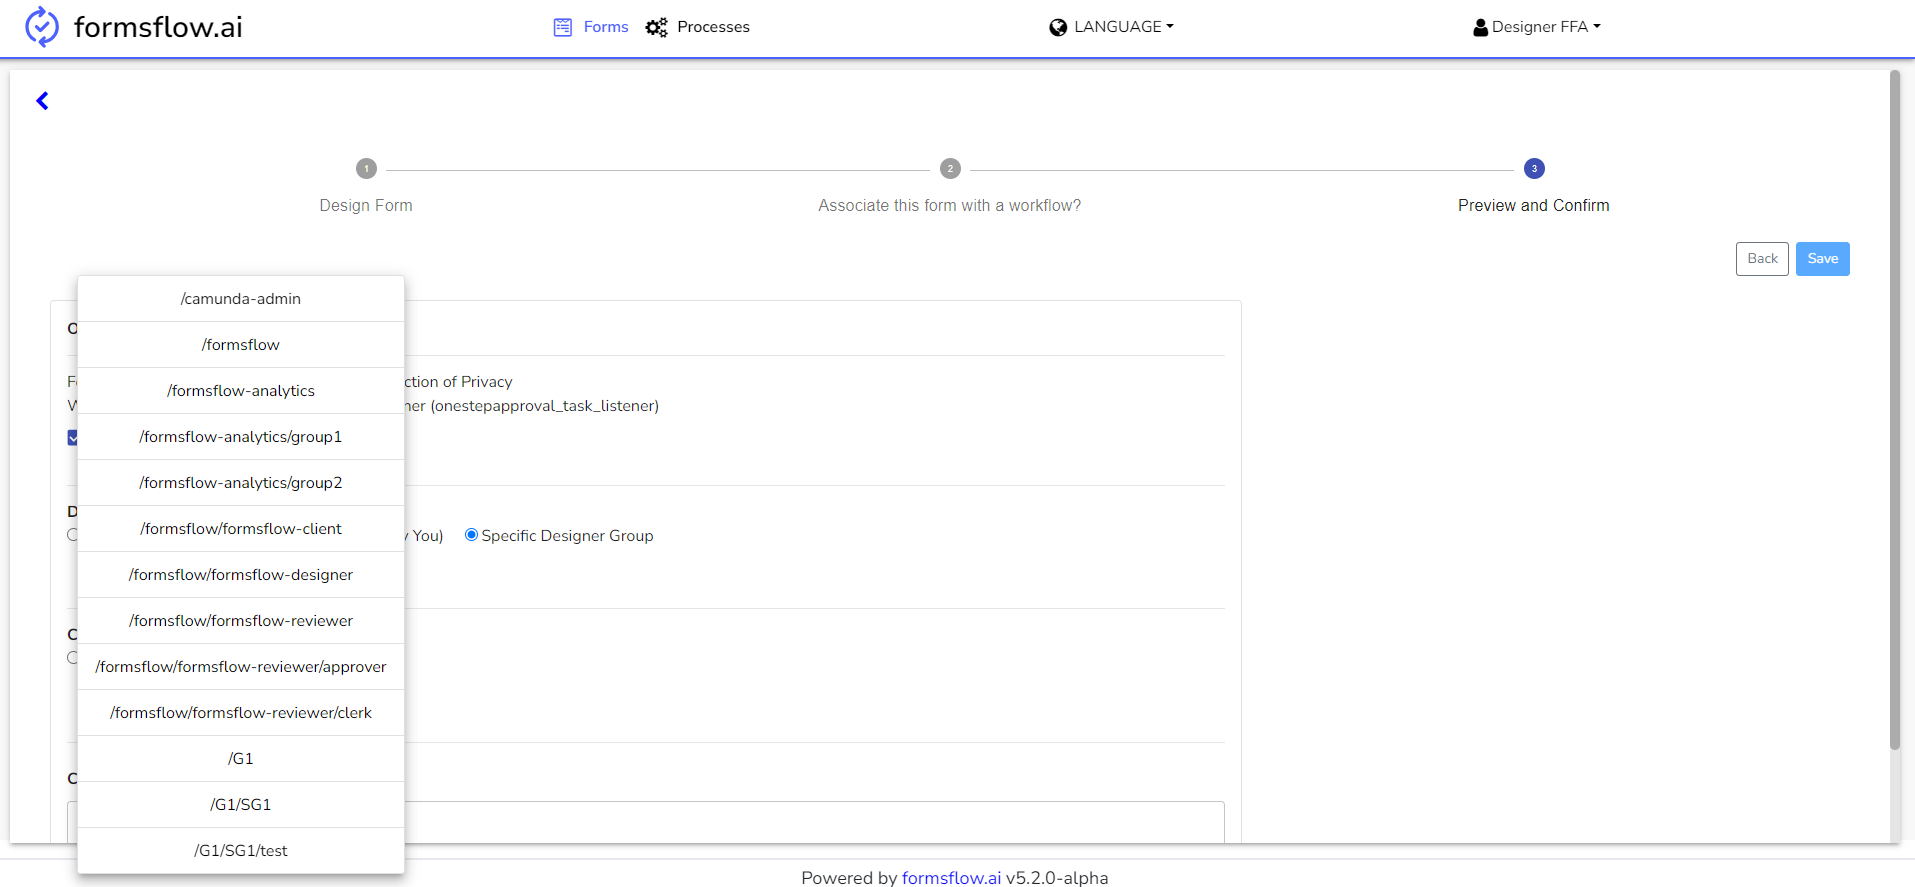Click the user profile icon

(x=1480, y=27)
